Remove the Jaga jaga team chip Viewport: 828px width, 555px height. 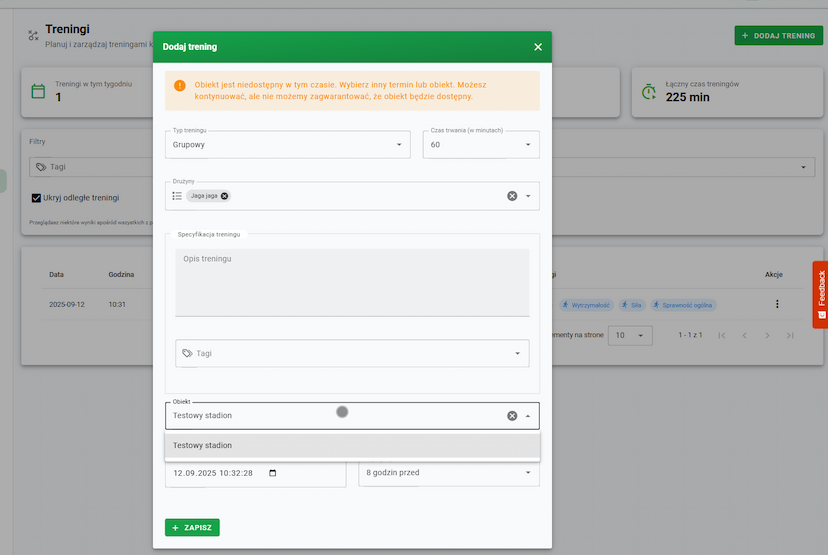click(x=225, y=196)
